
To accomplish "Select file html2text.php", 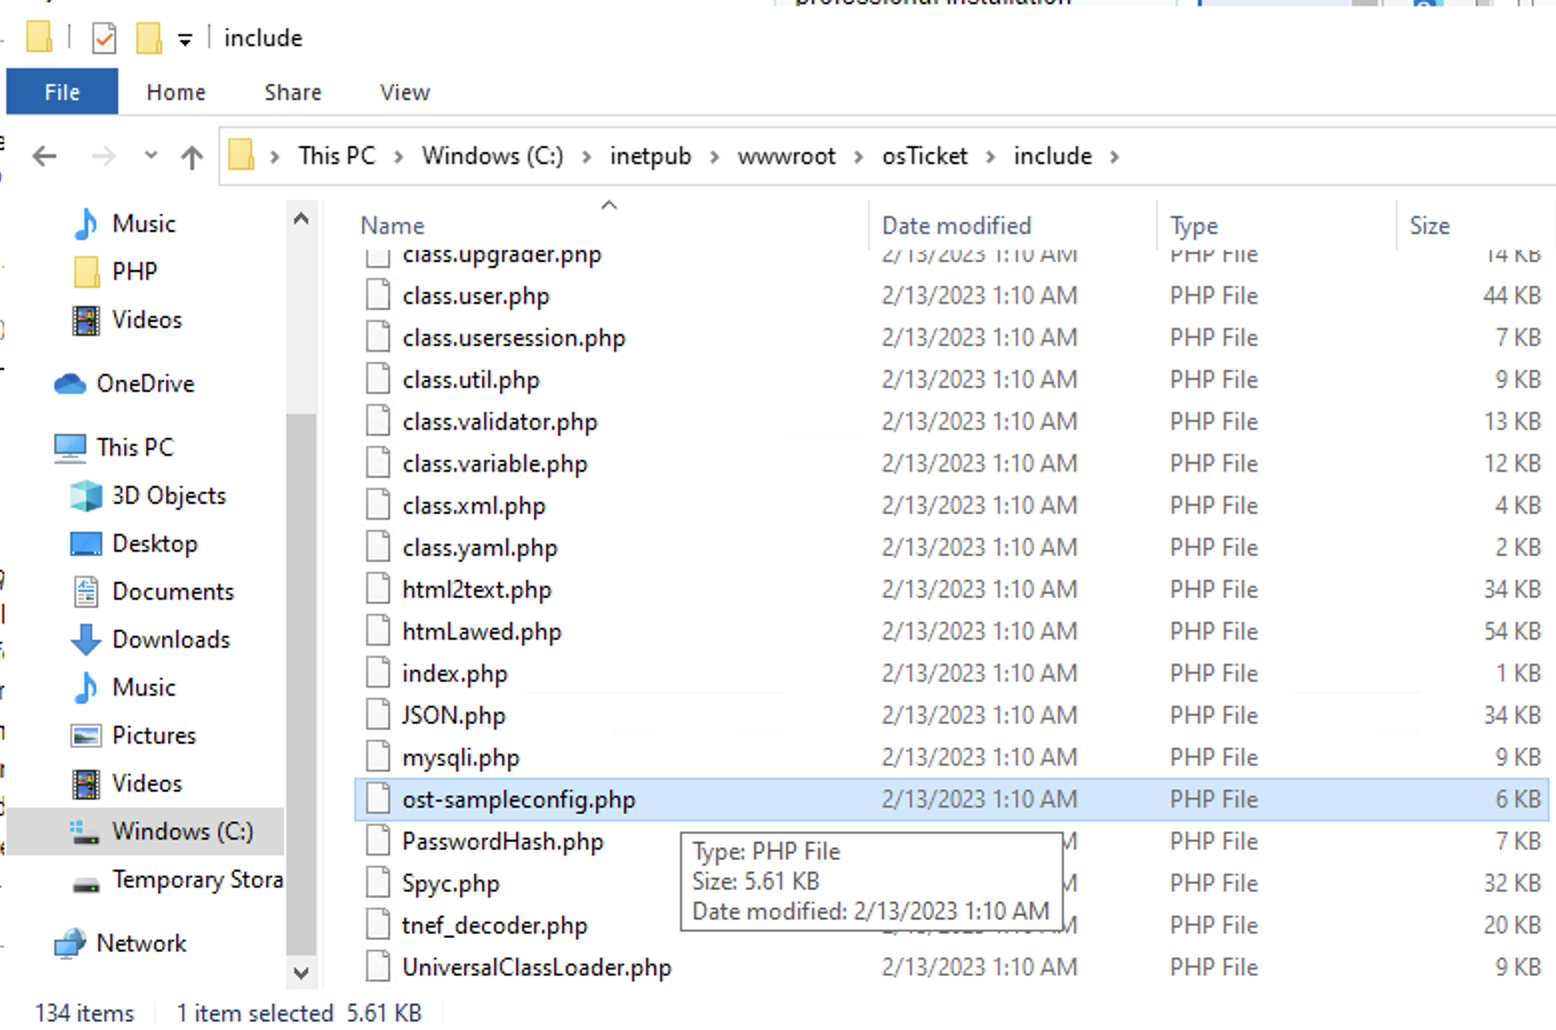I will point(477,590).
